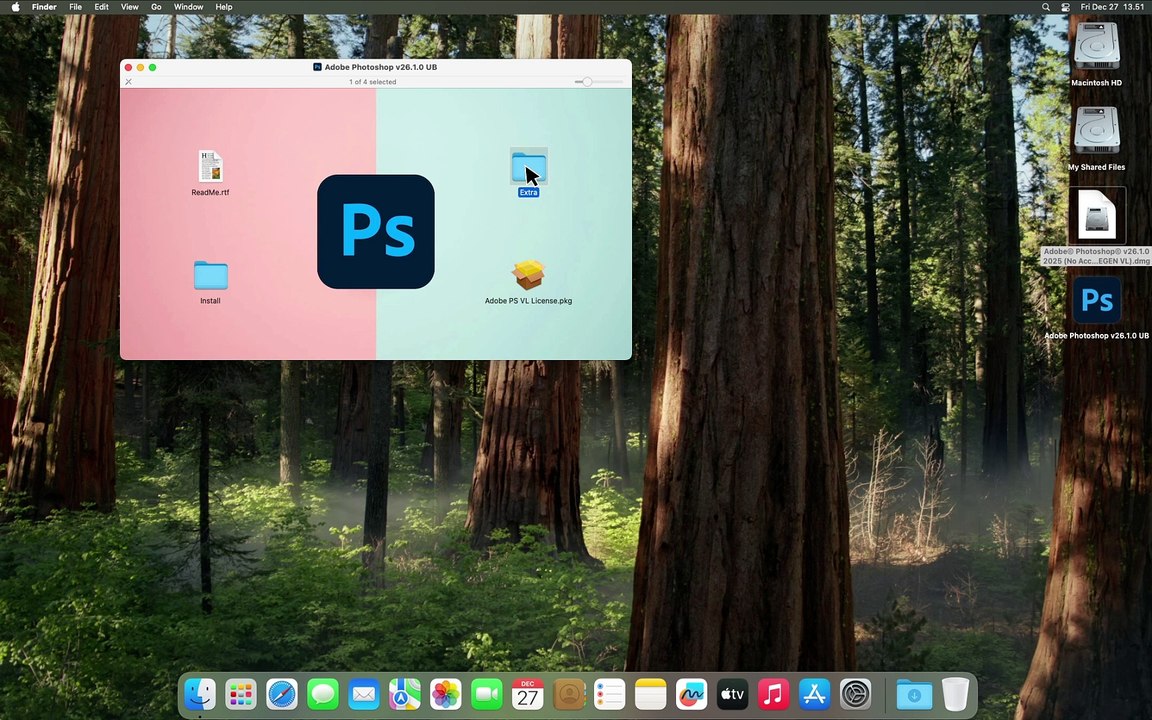The width and height of the screenshot is (1152, 720).
Task: Open Adobe Photoshop v26.1.0 UB mounted volume
Action: [x=1096, y=300]
